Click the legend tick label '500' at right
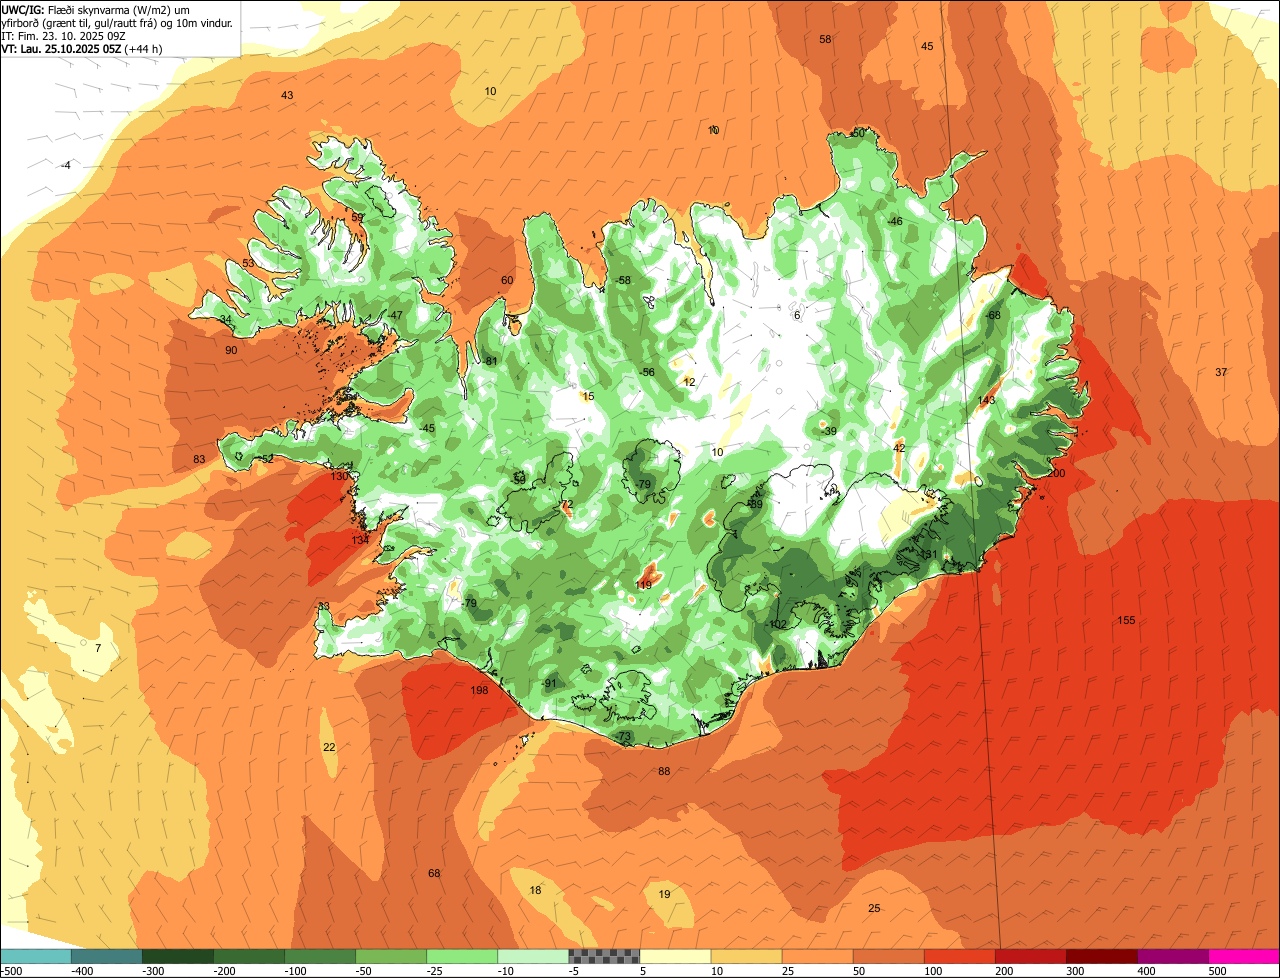The width and height of the screenshot is (1280, 978). pyautogui.click(x=1217, y=971)
